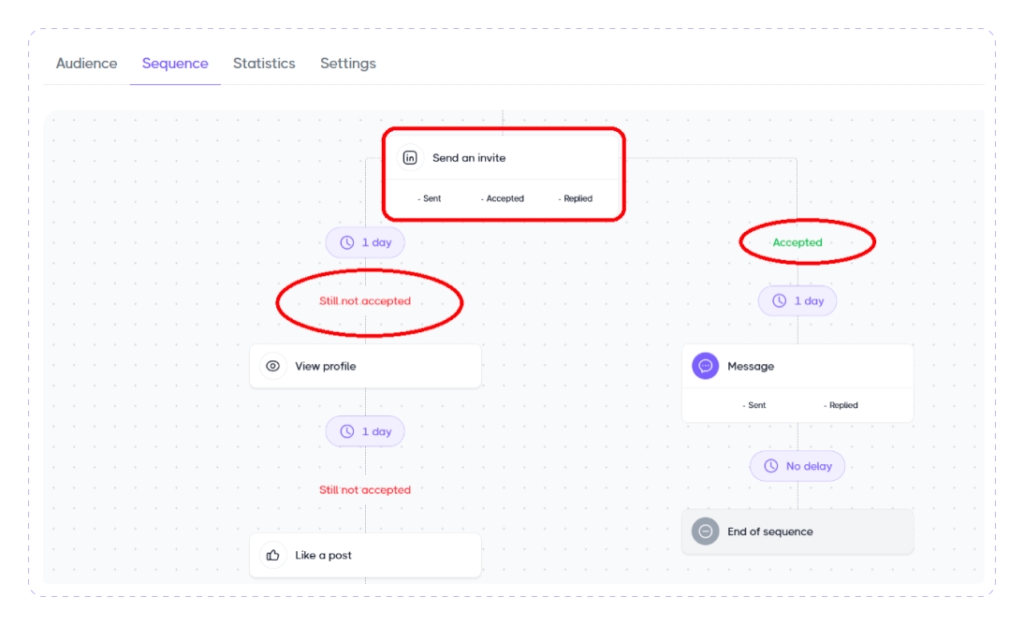Click the thumbs-up icon on Like a post
The image size is (1024, 625).
[273, 555]
